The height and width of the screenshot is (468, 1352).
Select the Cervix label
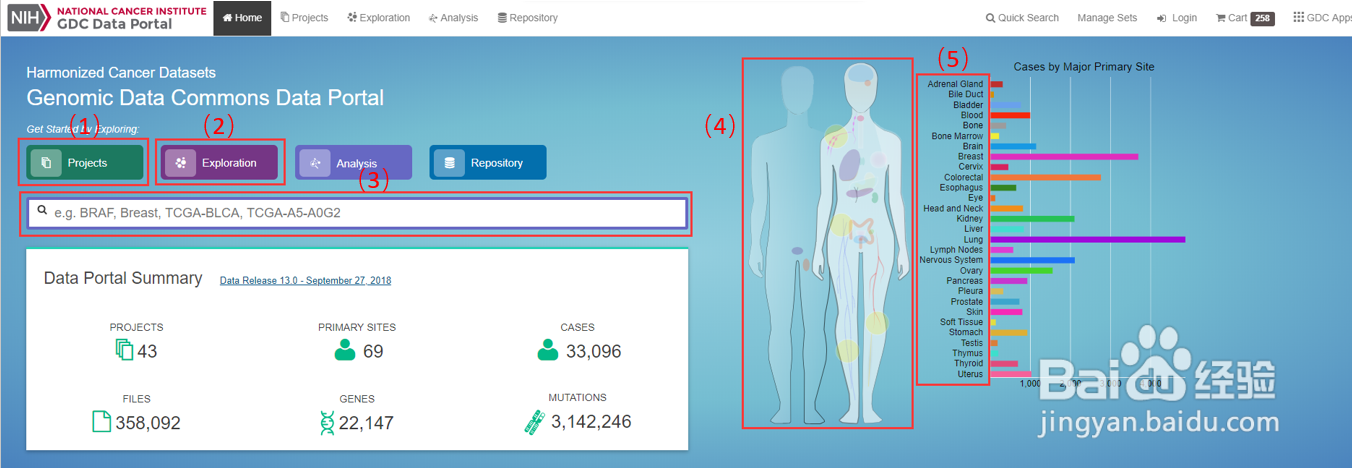970,167
